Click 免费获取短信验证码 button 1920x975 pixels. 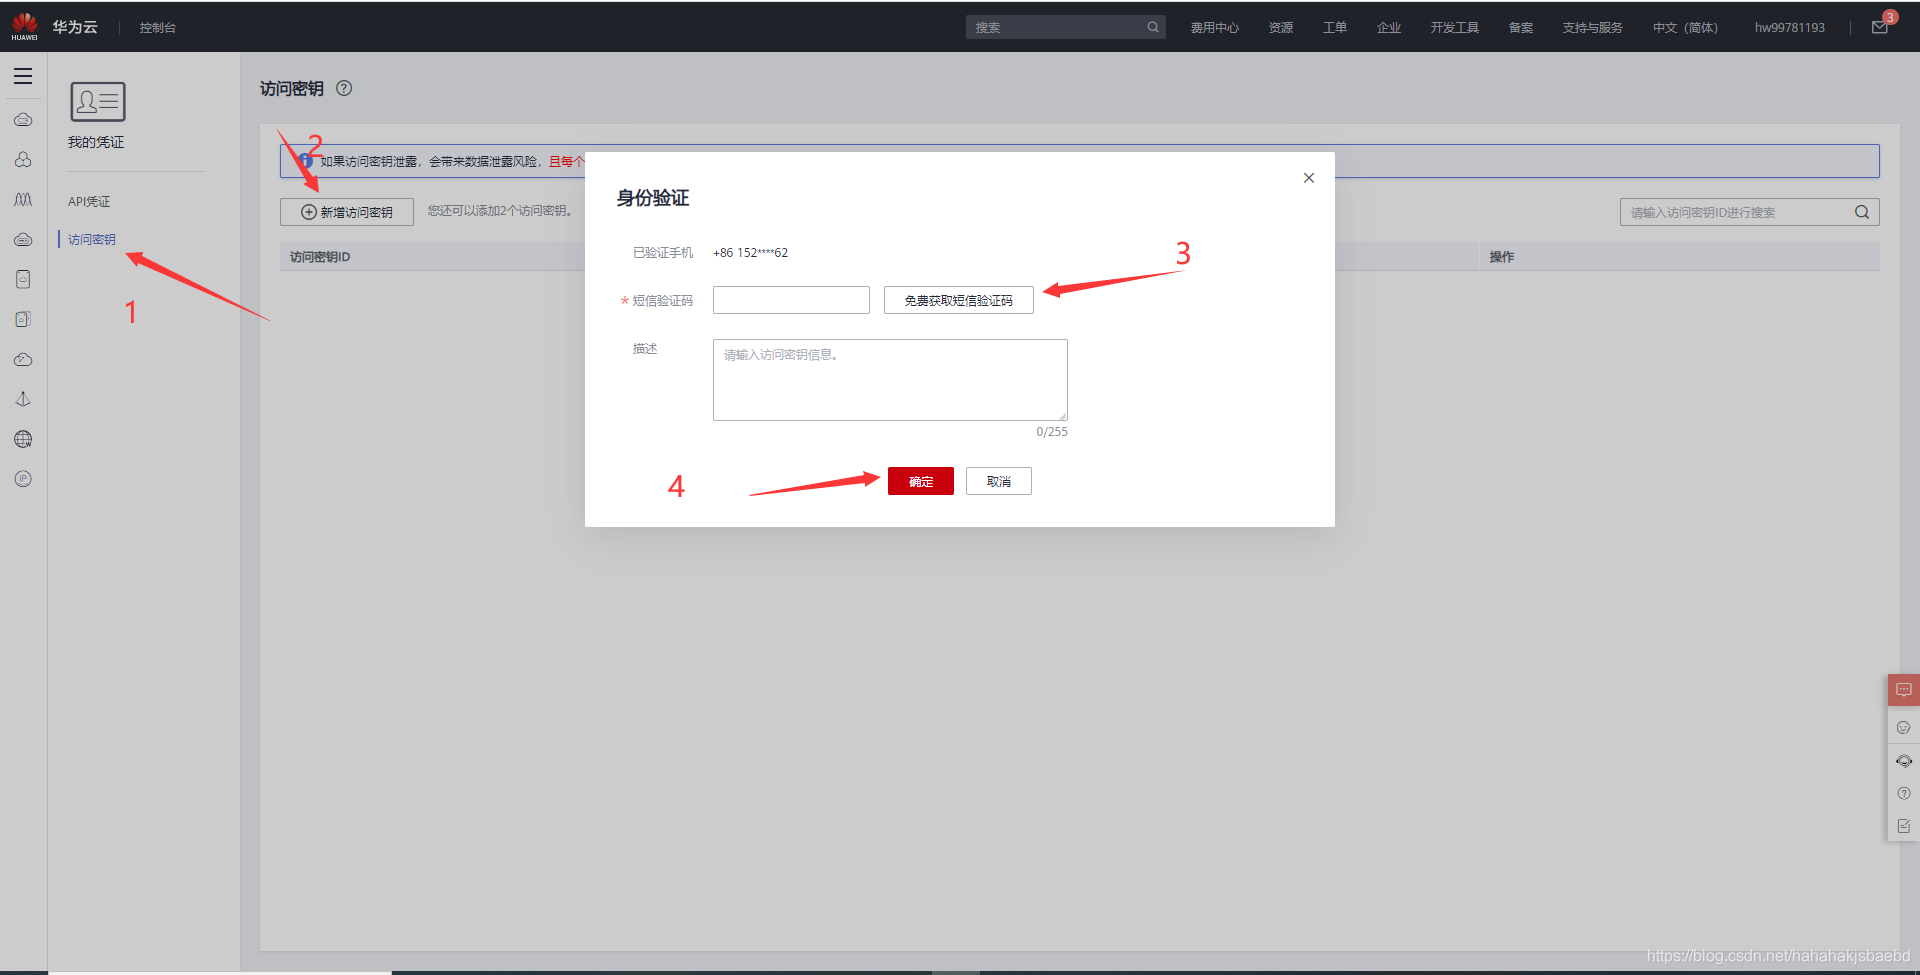[x=959, y=300]
